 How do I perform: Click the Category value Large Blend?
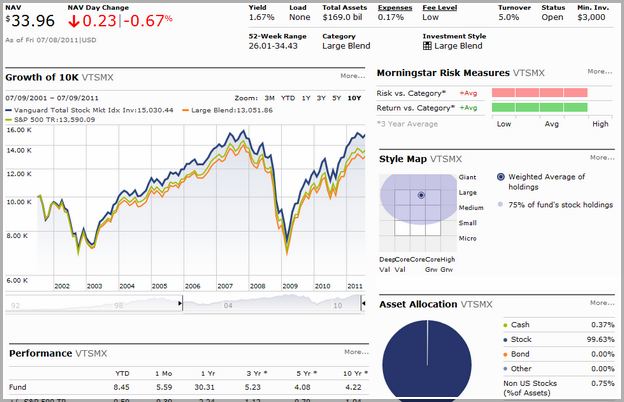346,46
